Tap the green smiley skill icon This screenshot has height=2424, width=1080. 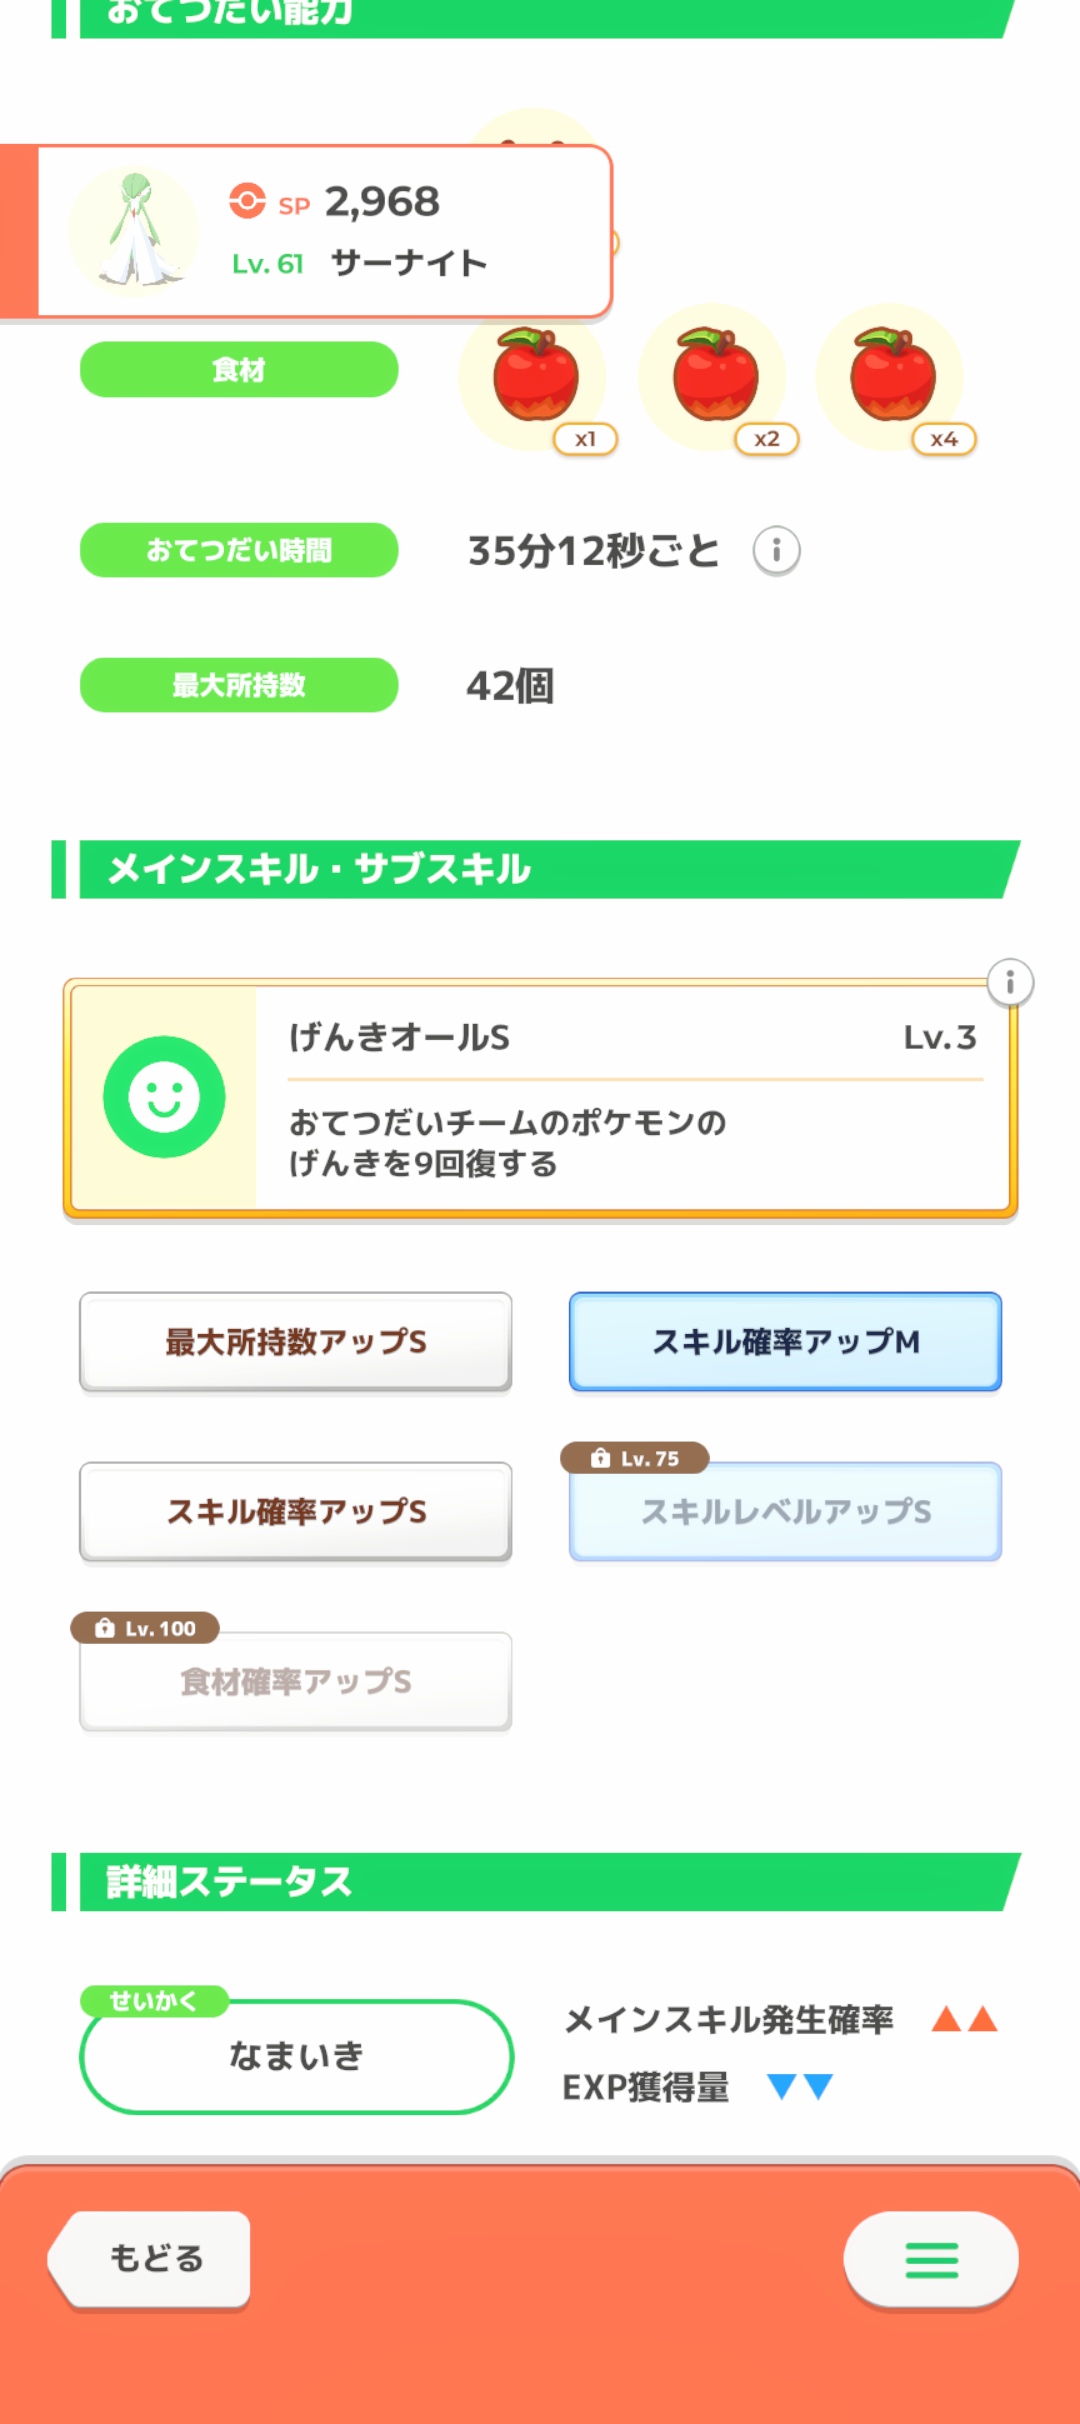(x=164, y=1097)
